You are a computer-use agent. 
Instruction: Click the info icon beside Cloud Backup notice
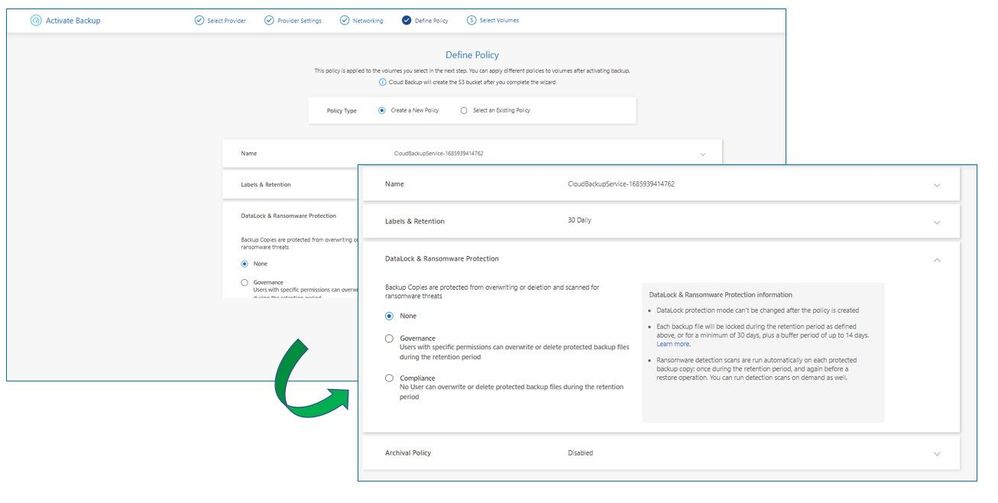383,82
